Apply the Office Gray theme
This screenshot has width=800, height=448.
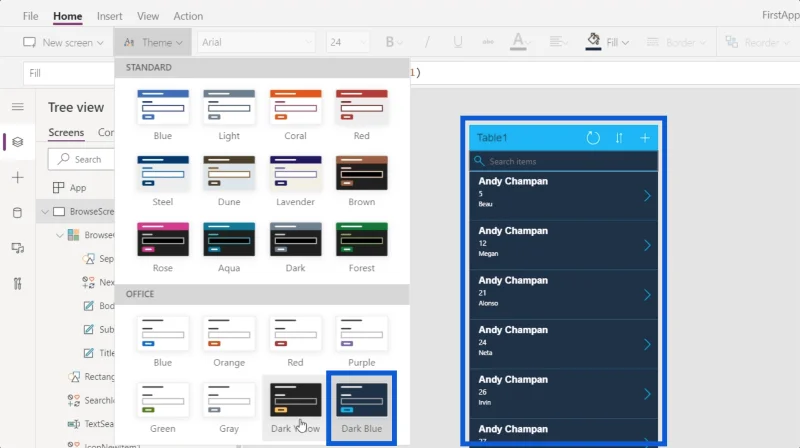pyautogui.click(x=229, y=408)
